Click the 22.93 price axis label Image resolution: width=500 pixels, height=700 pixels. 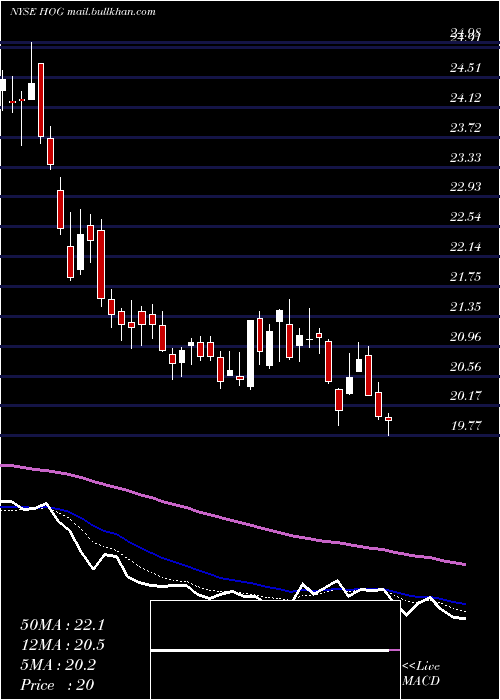466,187
